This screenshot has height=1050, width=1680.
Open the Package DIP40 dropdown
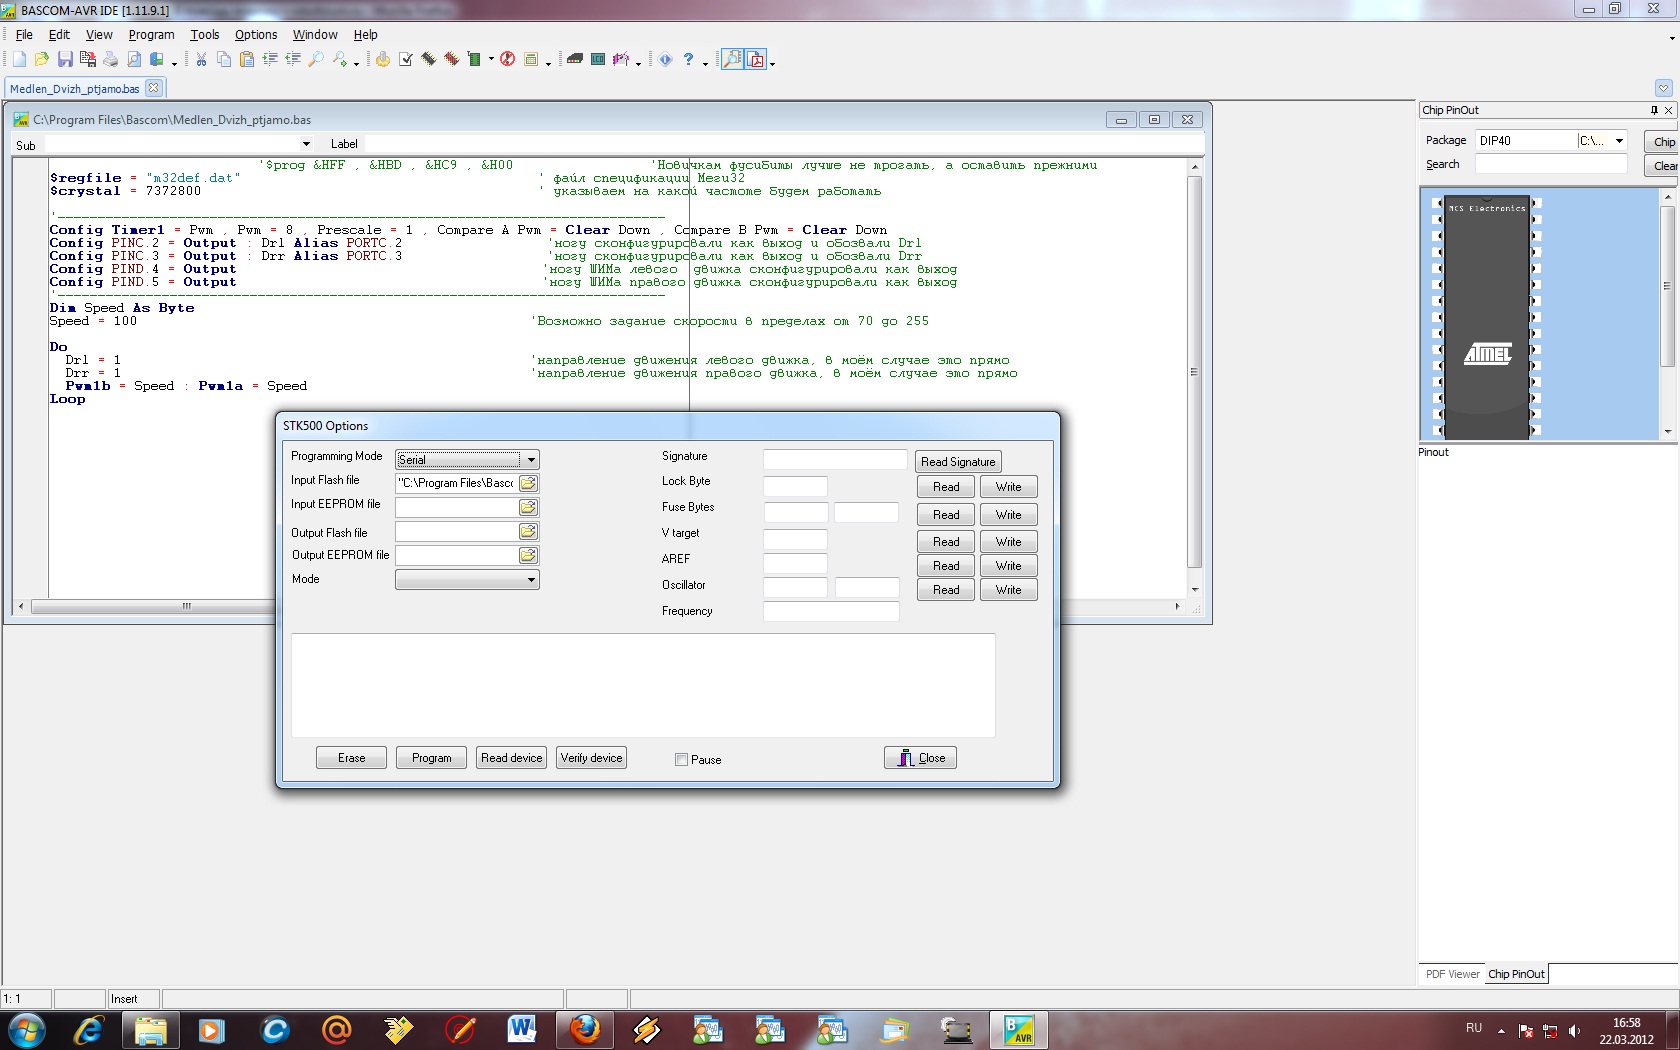pos(1619,141)
